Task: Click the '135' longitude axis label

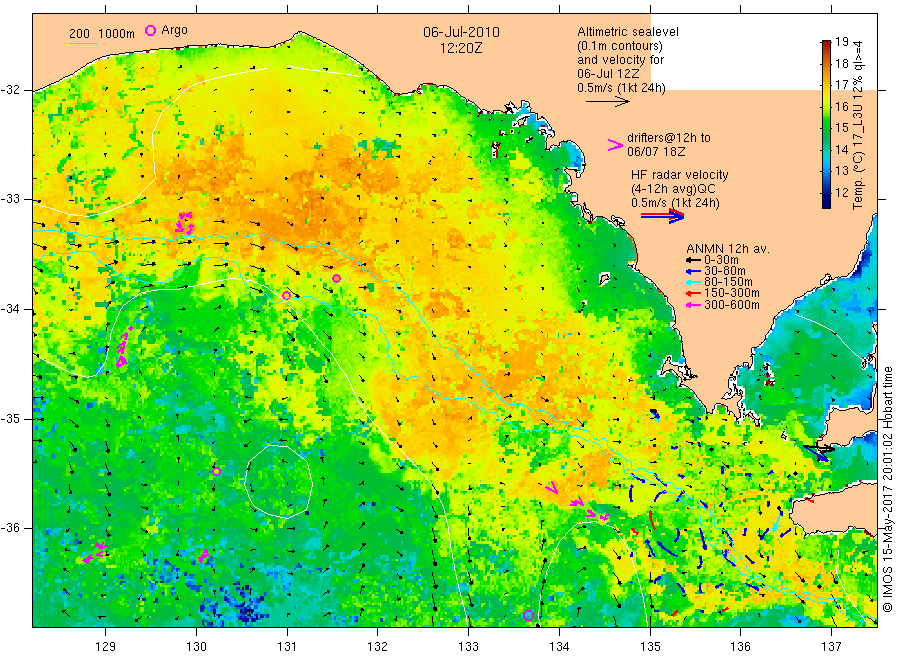Action: point(650,646)
